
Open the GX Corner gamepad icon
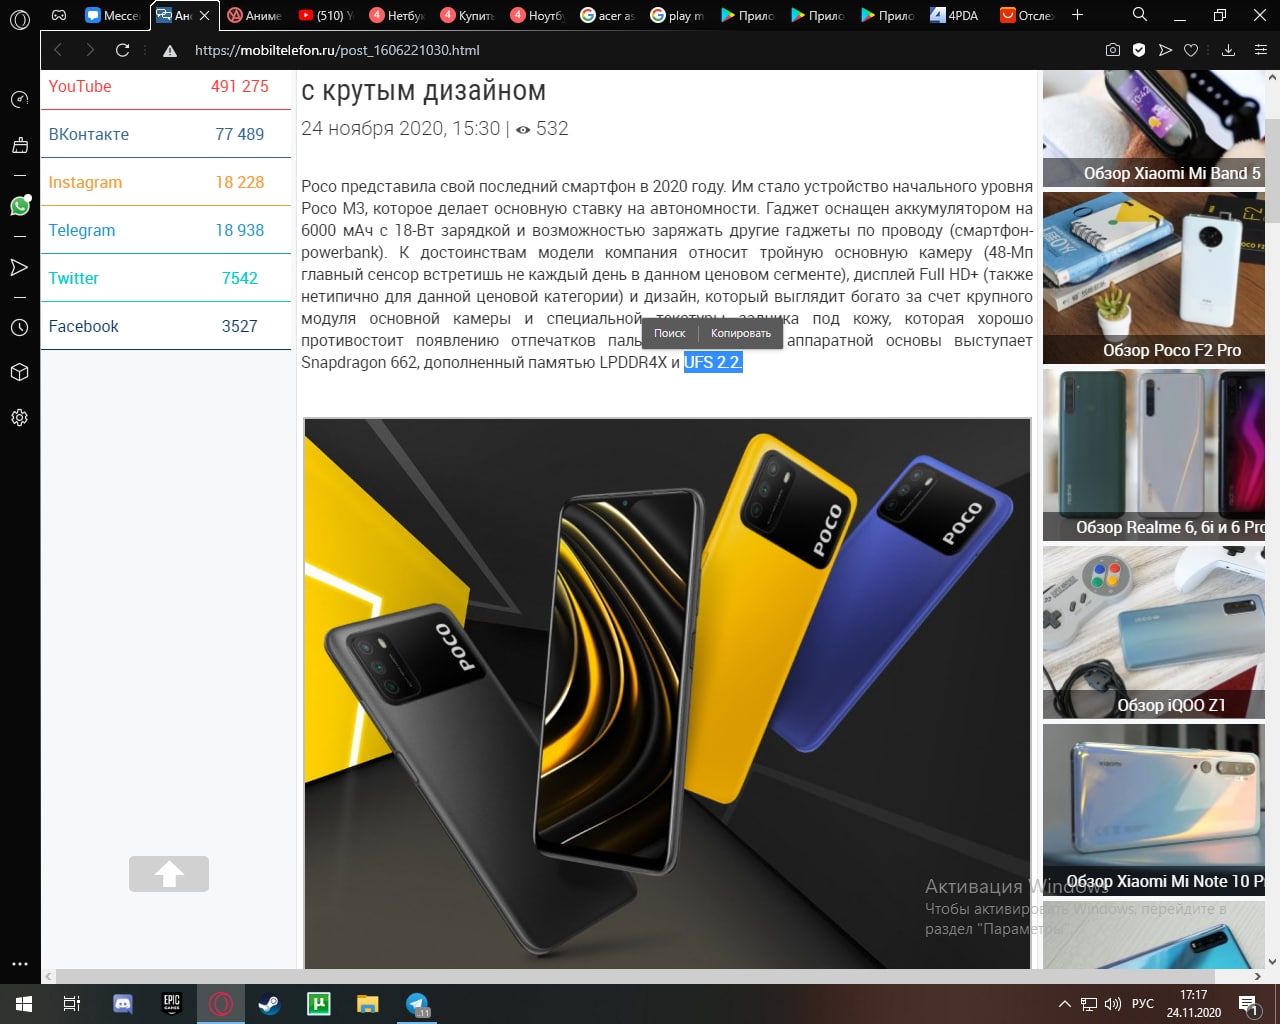tap(60, 15)
